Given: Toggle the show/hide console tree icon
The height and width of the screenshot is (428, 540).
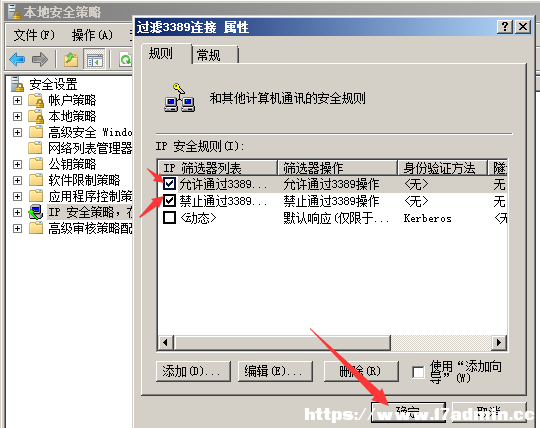Looking at the screenshot, I should point(95,60).
